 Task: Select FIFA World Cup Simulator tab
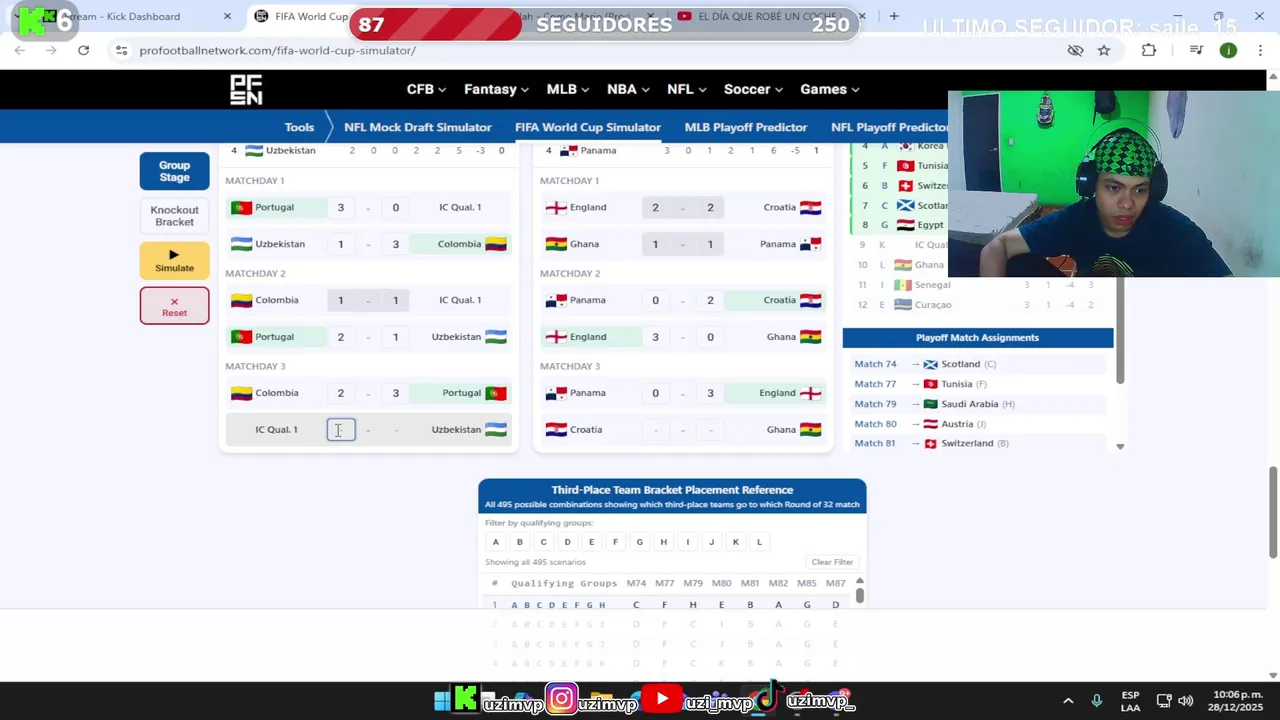click(x=587, y=127)
